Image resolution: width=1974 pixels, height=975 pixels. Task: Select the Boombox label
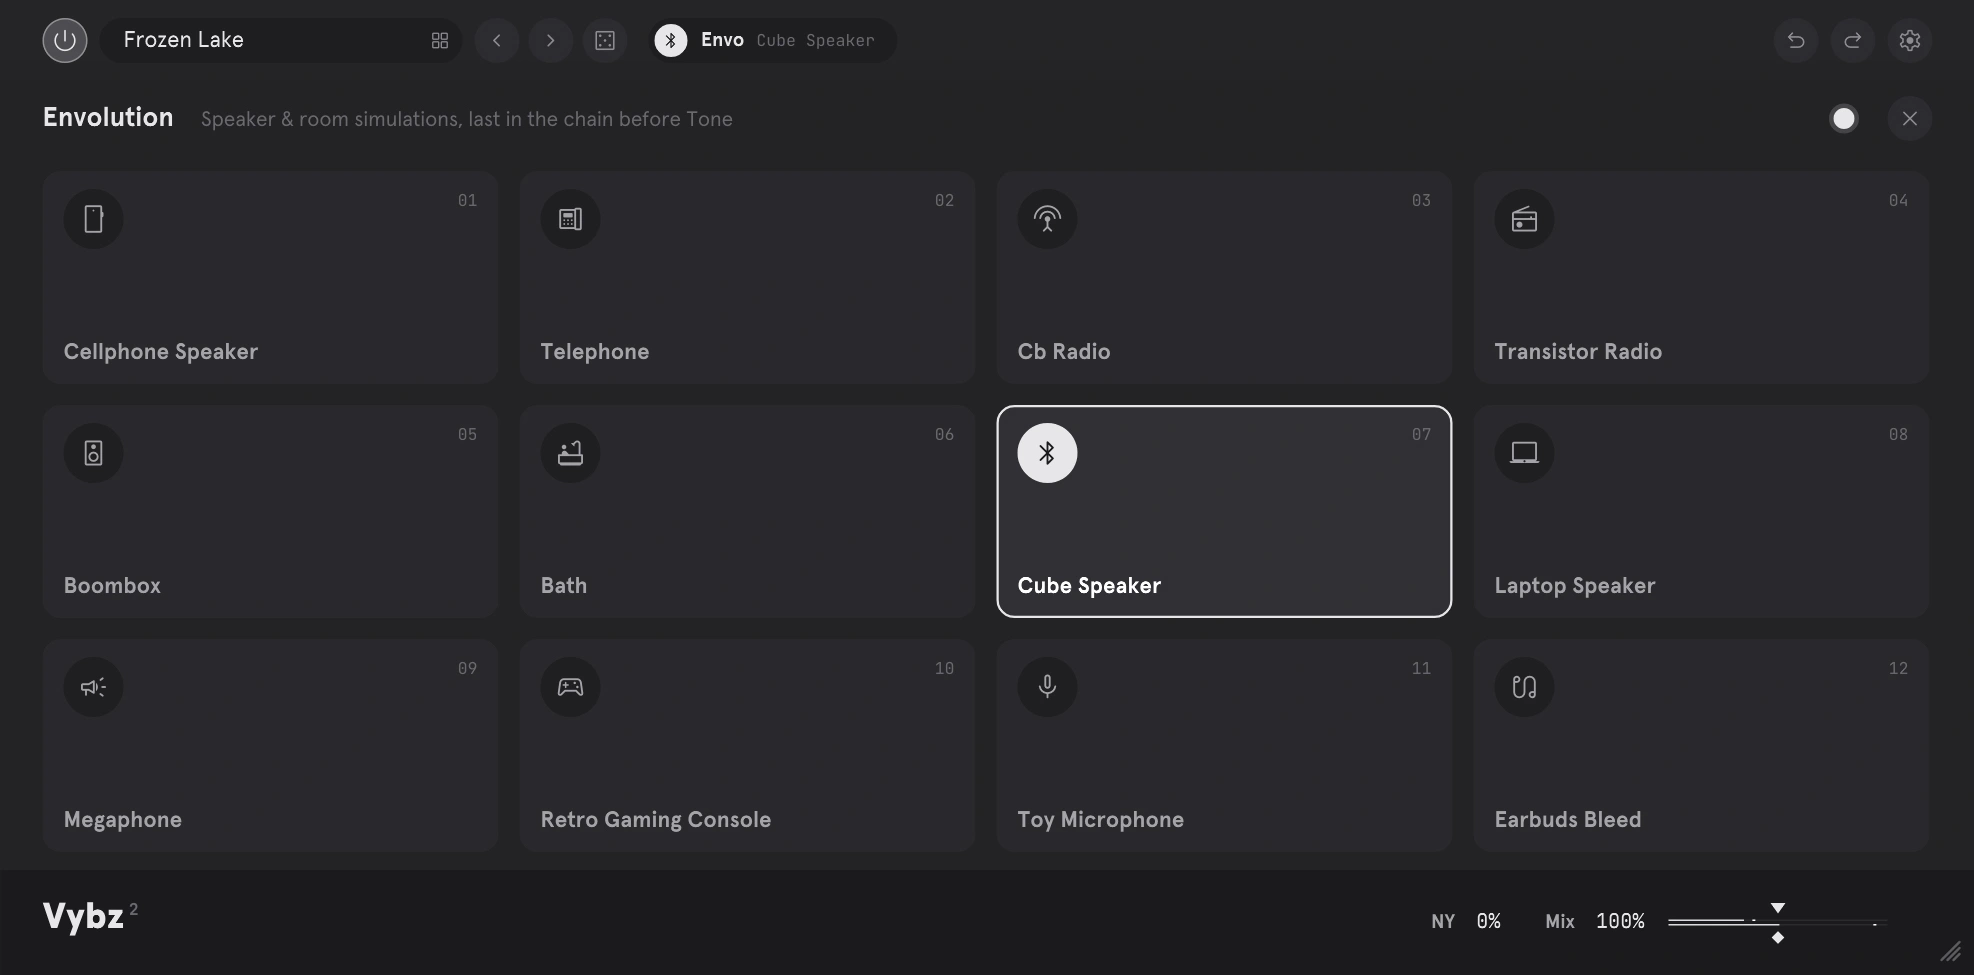pos(112,586)
